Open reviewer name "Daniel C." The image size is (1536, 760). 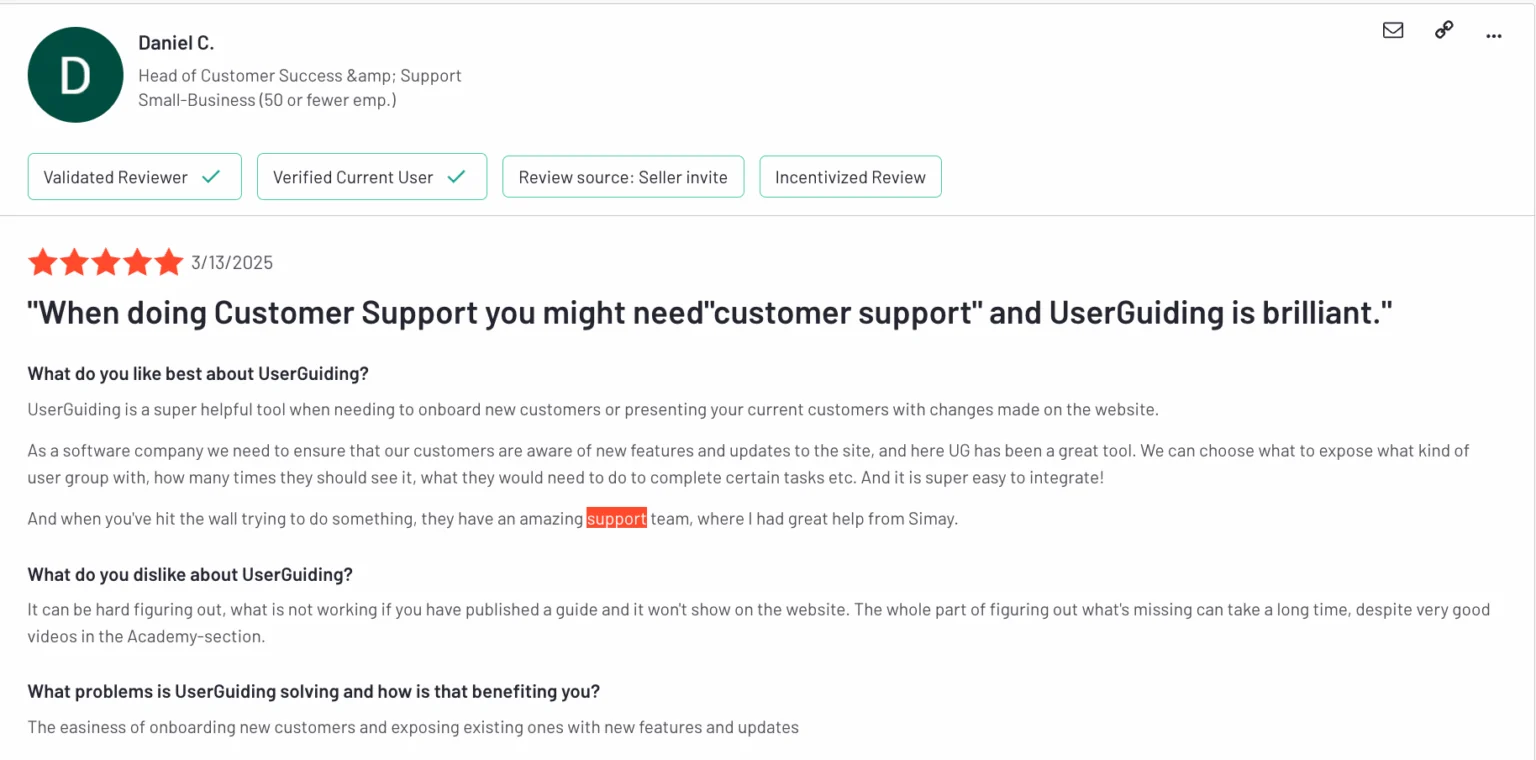tap(176, 43)
